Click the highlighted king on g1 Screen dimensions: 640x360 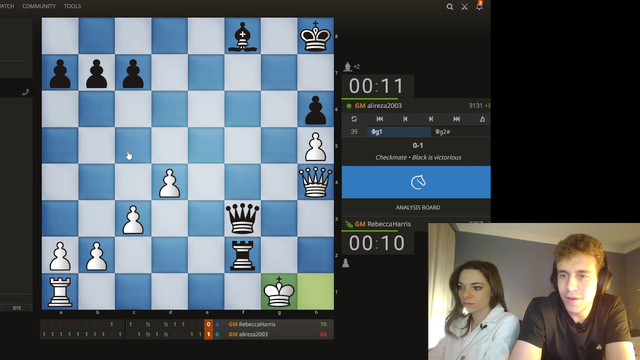[279, 291]
